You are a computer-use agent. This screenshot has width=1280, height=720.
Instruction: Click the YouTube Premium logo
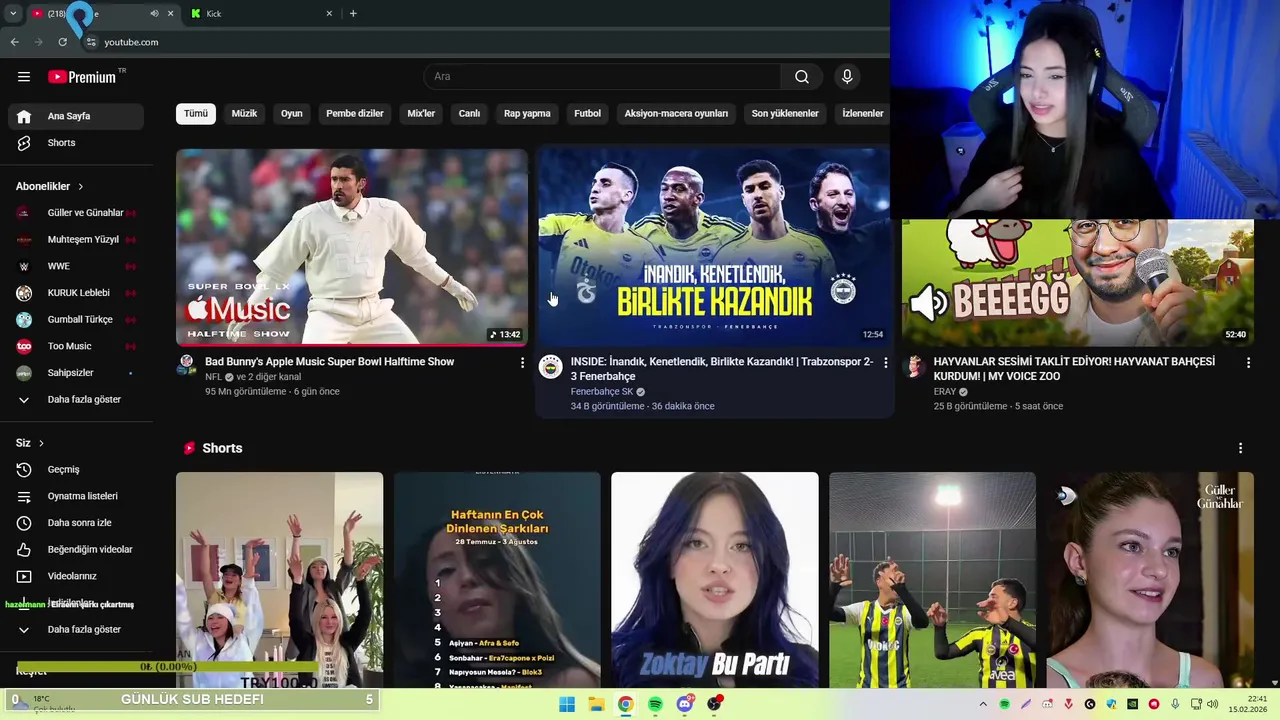82,77
